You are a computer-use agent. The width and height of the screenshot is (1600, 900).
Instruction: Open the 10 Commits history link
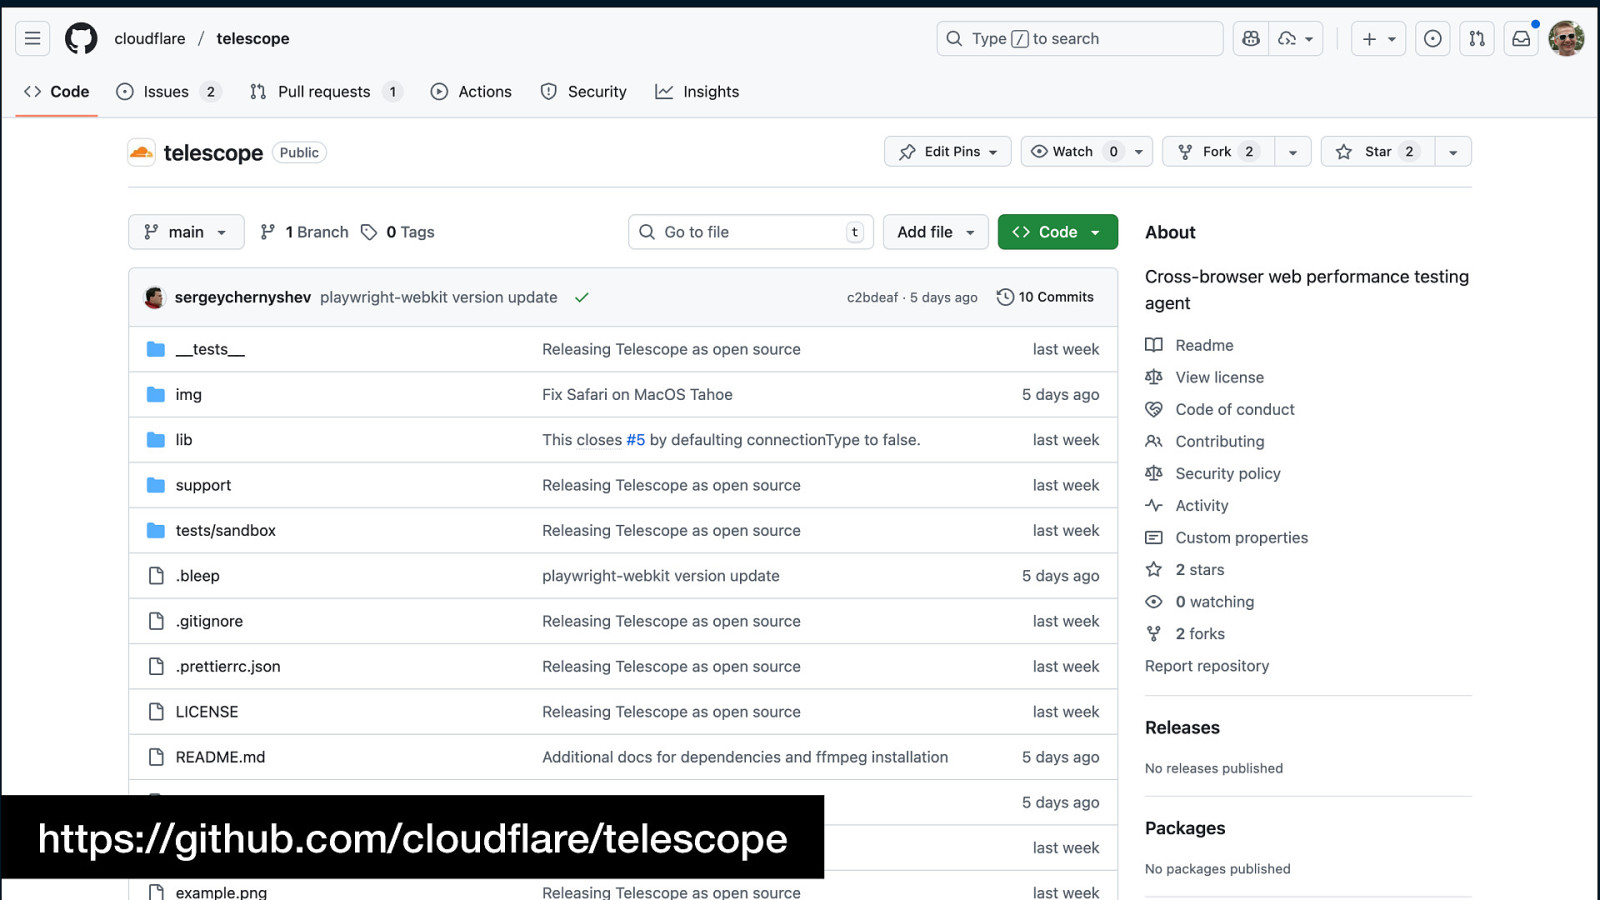pos(1046,297)
